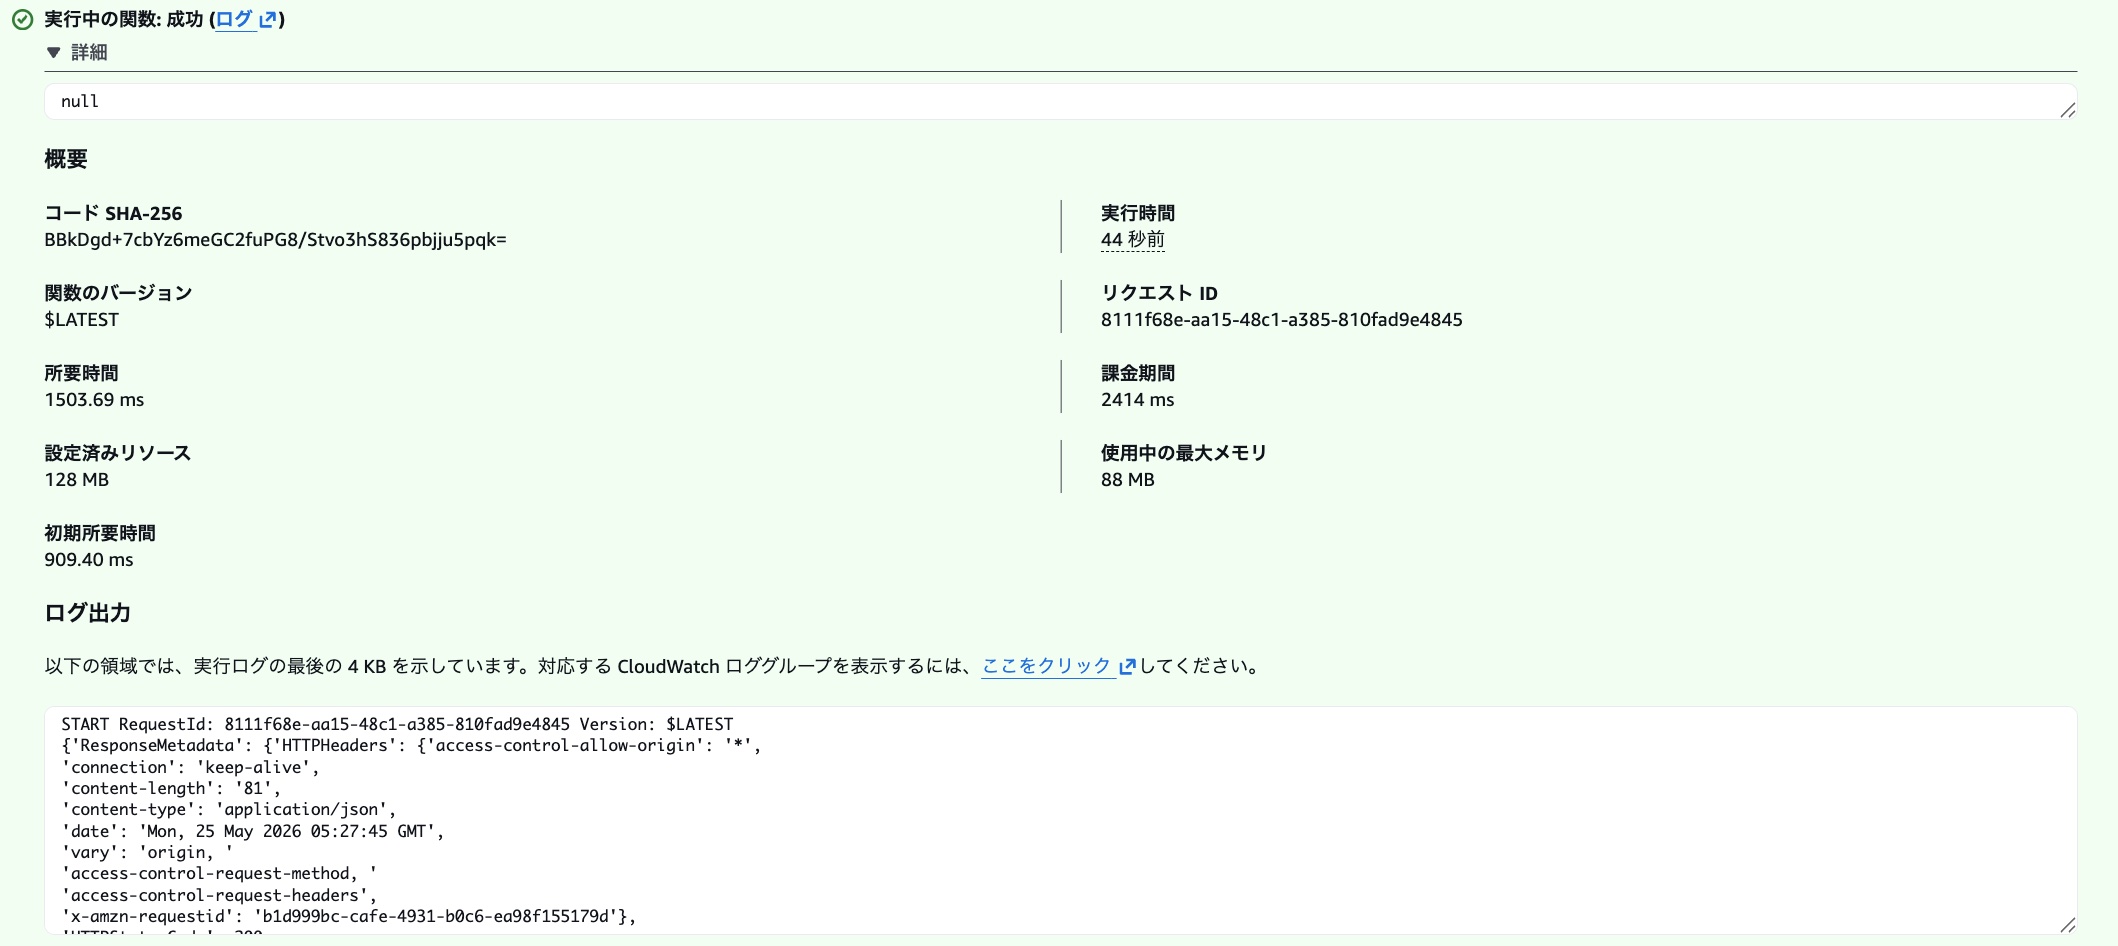Click the 'content-length': '81' log line
Image resolution: width=2118 pixels, height=946 pixels.
click(171, 788)
